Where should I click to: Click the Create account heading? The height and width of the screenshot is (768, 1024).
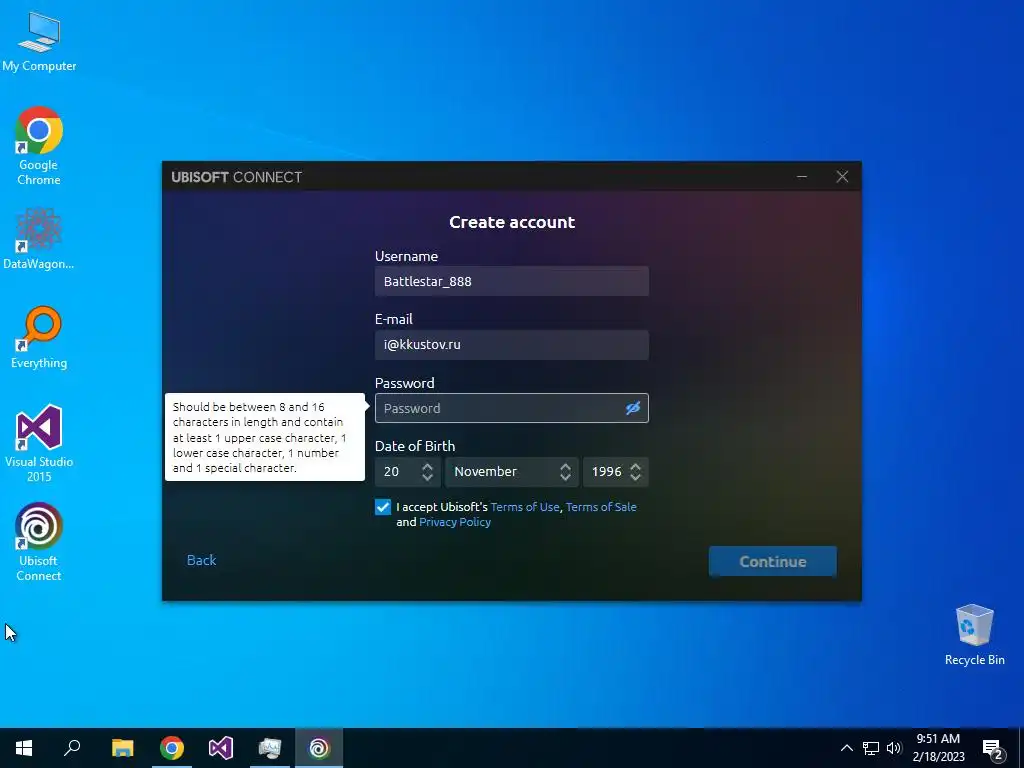pos(512,222)
